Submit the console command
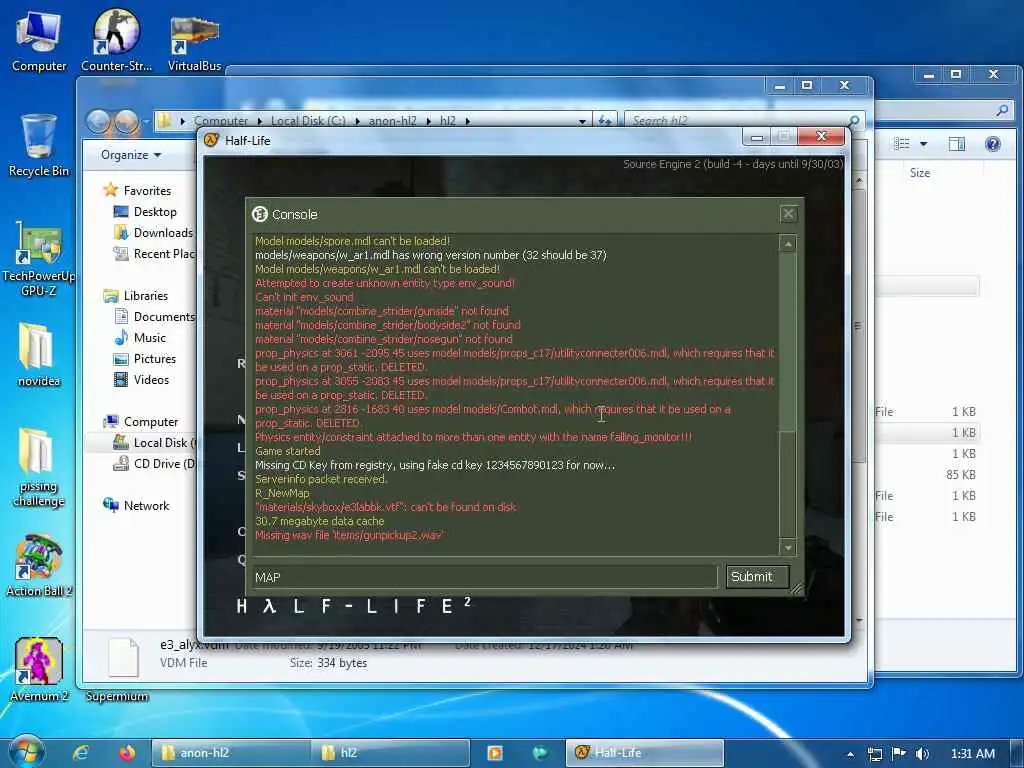This screenshot has width=1024, height=768. pyautogui.click(x=758, y=577)
